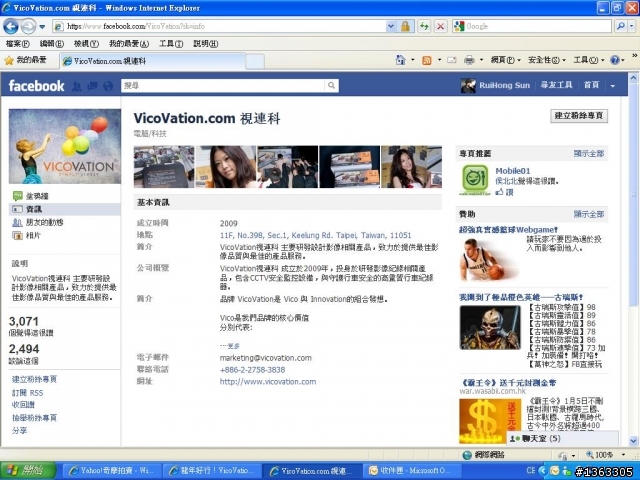Click the browser Forward arrow button
640x480 pixels.
[28, 27]
